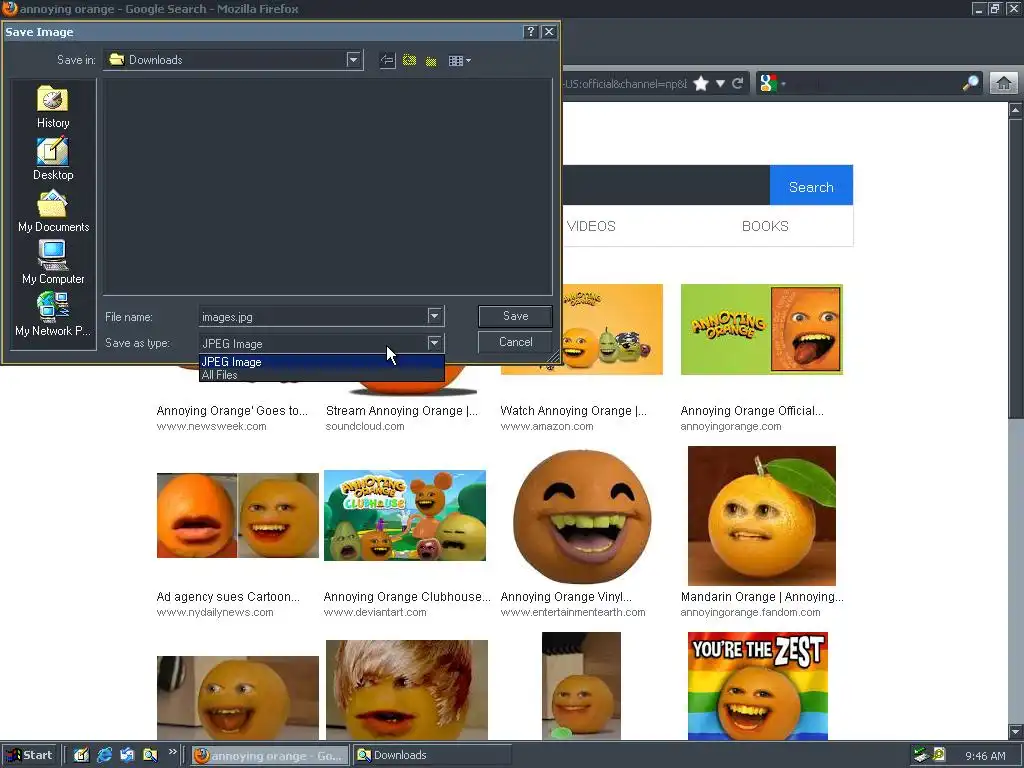Viewport: 1024px width, 768px height.
Task: Go to Desktop in the places sidebar
Action: 53,159
